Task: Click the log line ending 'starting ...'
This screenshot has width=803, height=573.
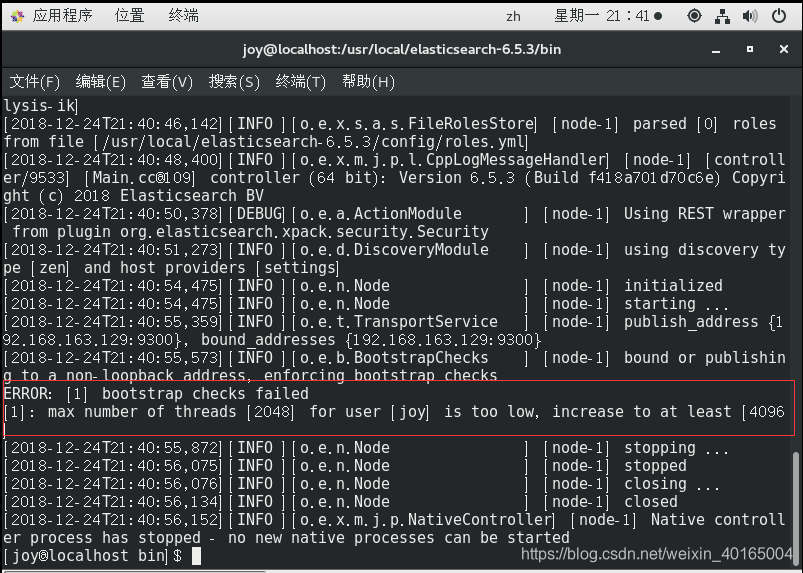Action: pyautogui.click(x=366, y=304)
